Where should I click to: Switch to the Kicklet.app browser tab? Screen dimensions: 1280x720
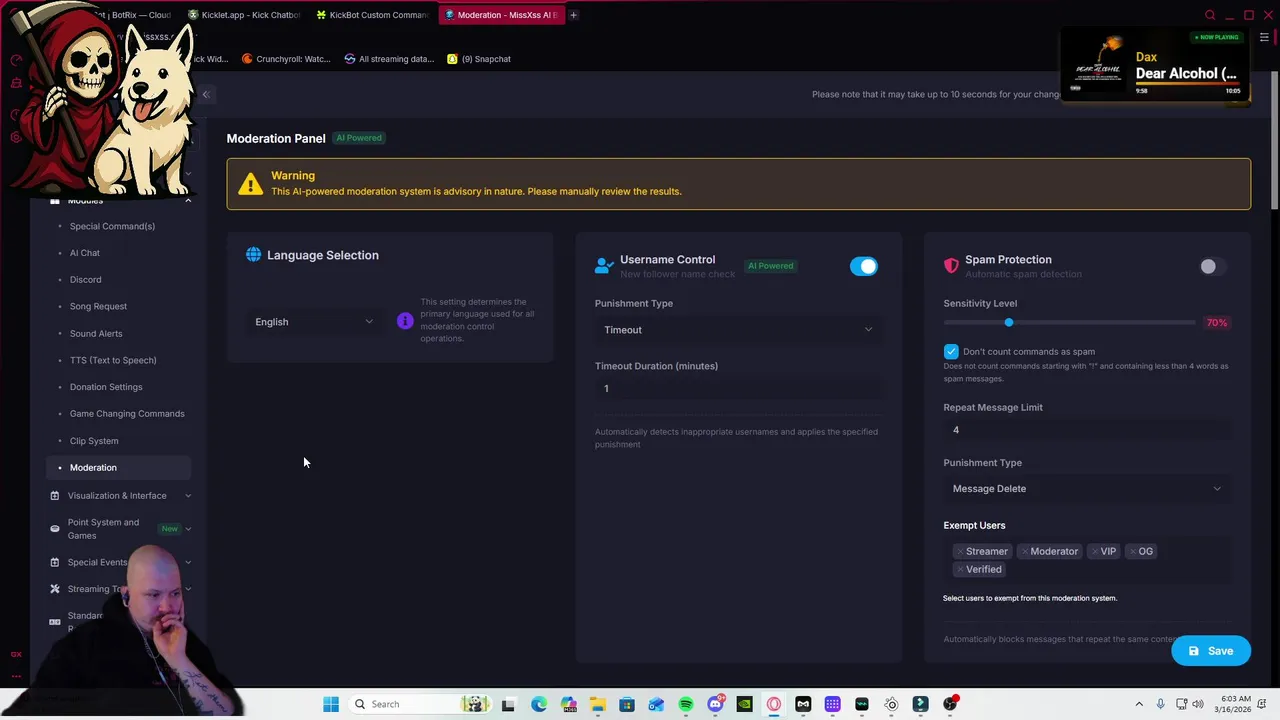(244, 15)
